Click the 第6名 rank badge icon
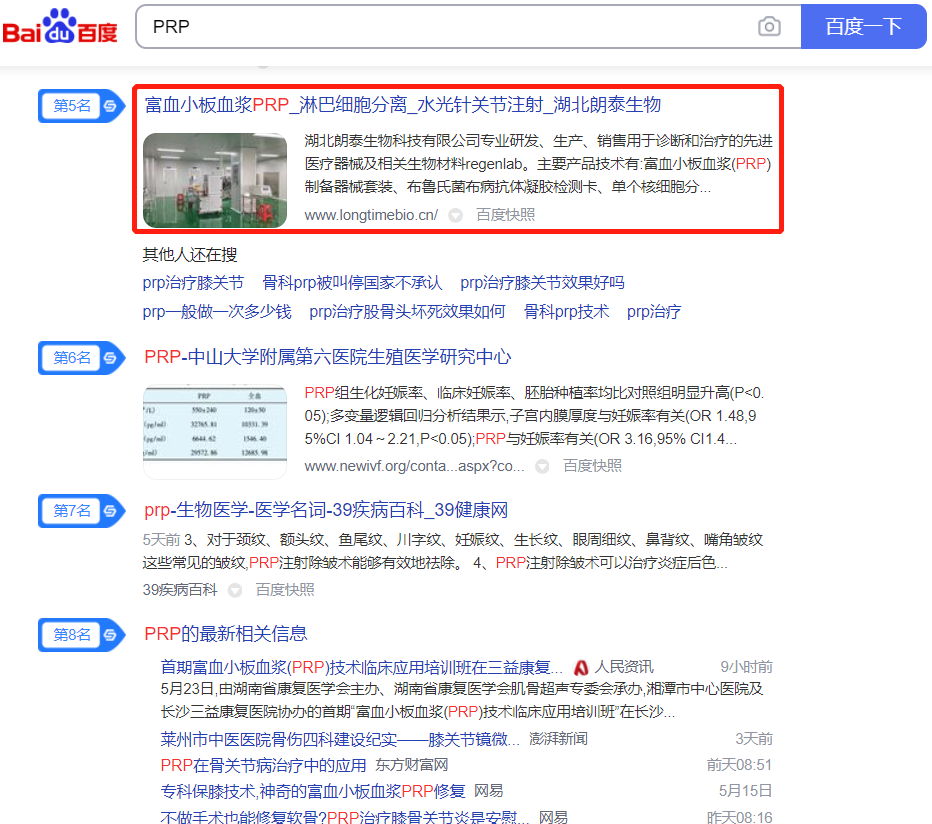 82,358
